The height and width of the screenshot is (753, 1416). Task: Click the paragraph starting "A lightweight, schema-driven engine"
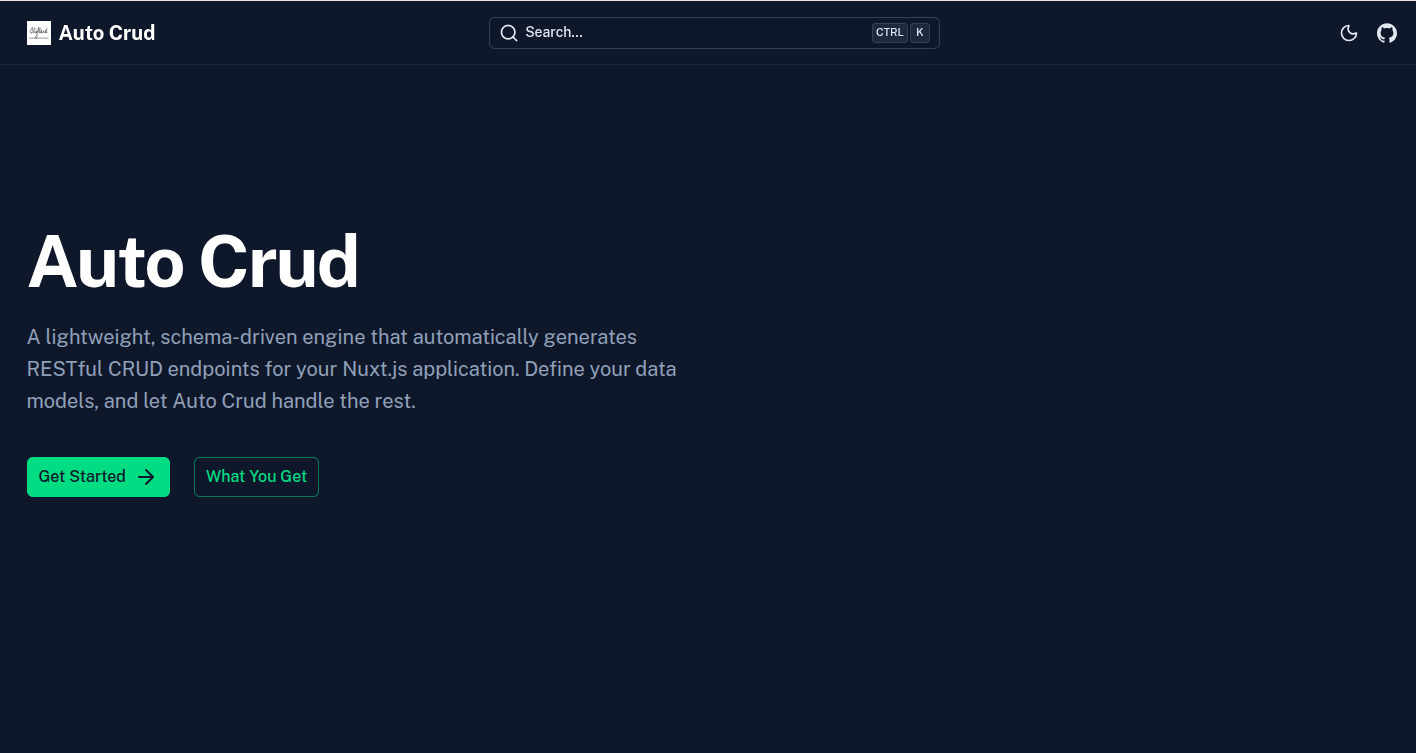pos(352,369)
